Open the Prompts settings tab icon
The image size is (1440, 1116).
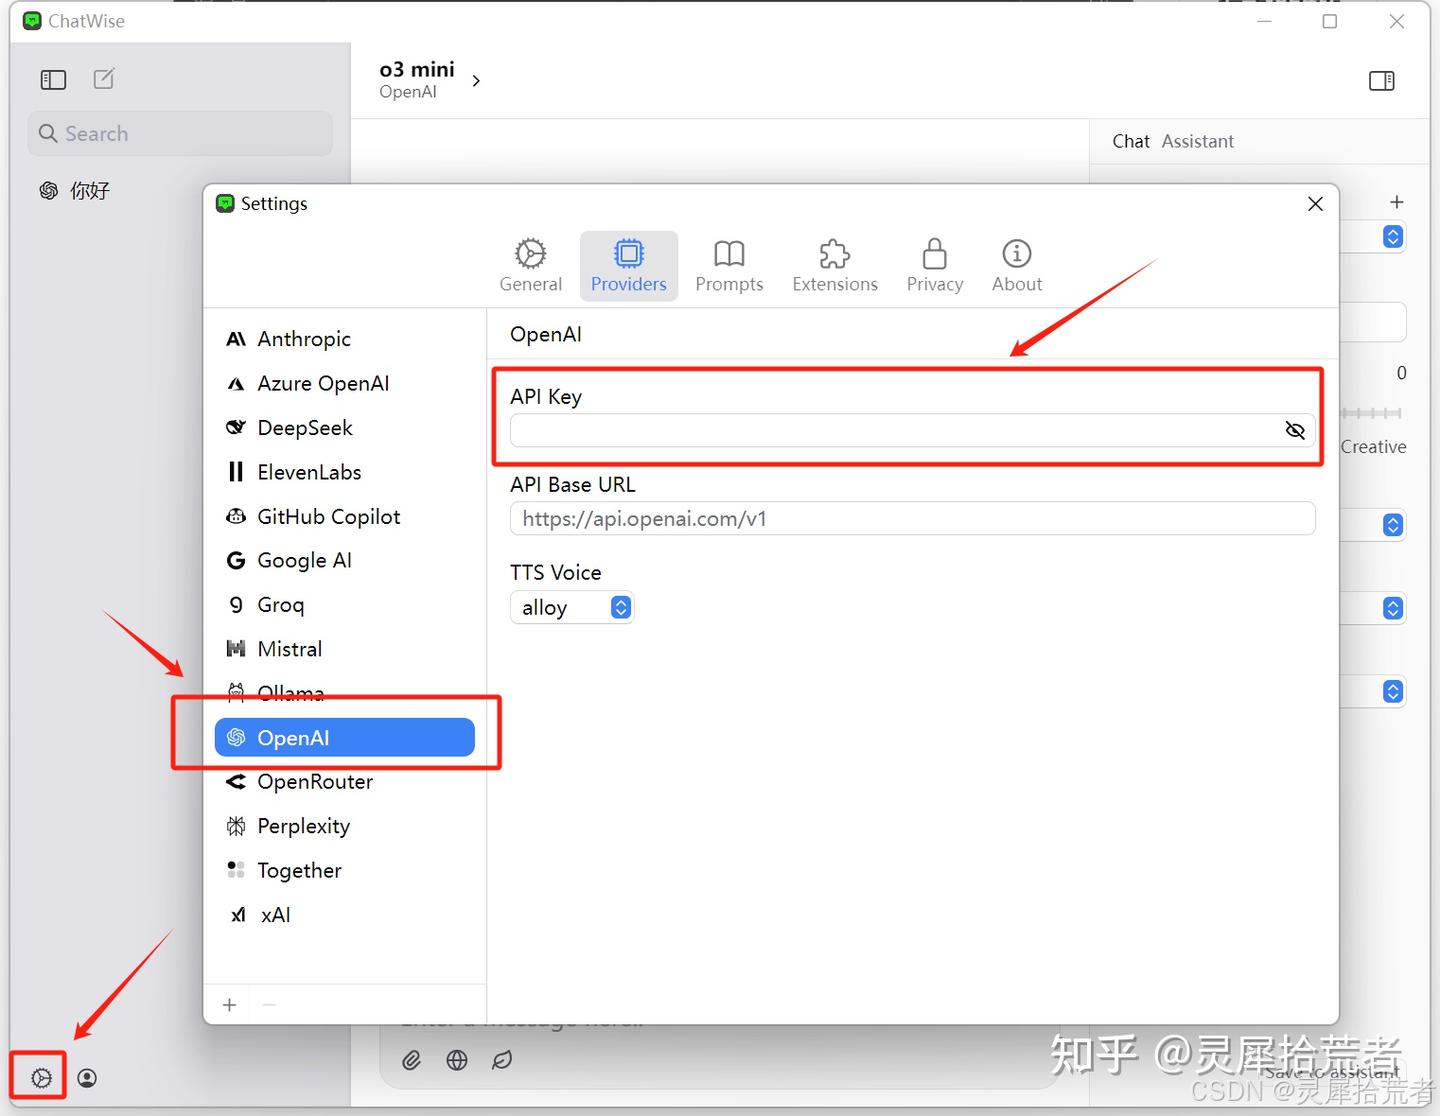click(729, 265)
